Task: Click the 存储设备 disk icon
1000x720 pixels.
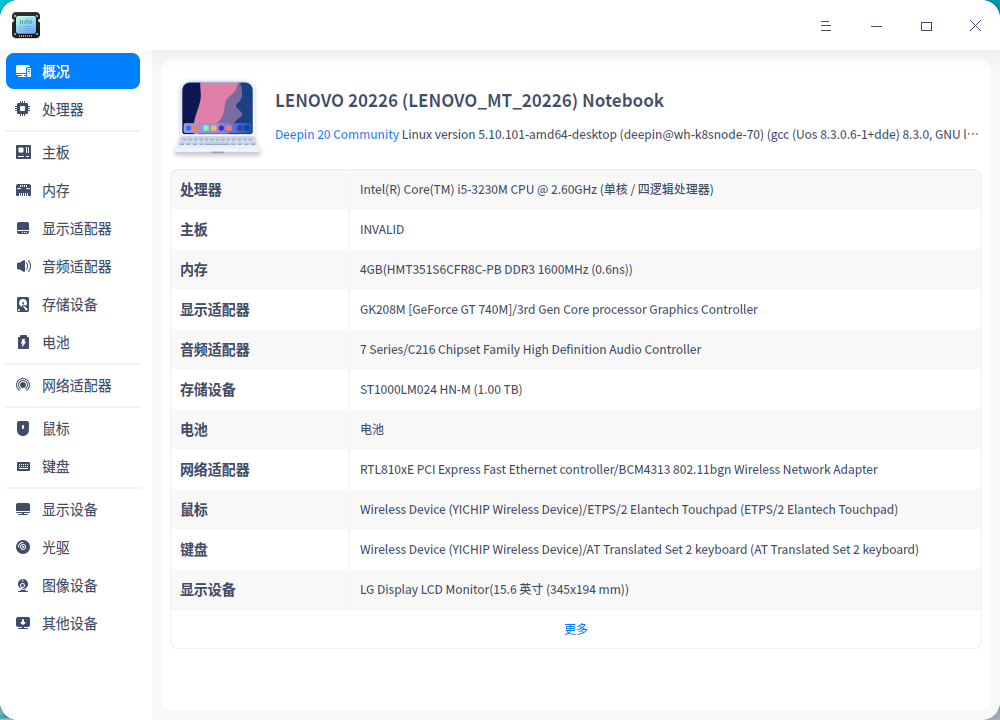Action: point(24,304)
